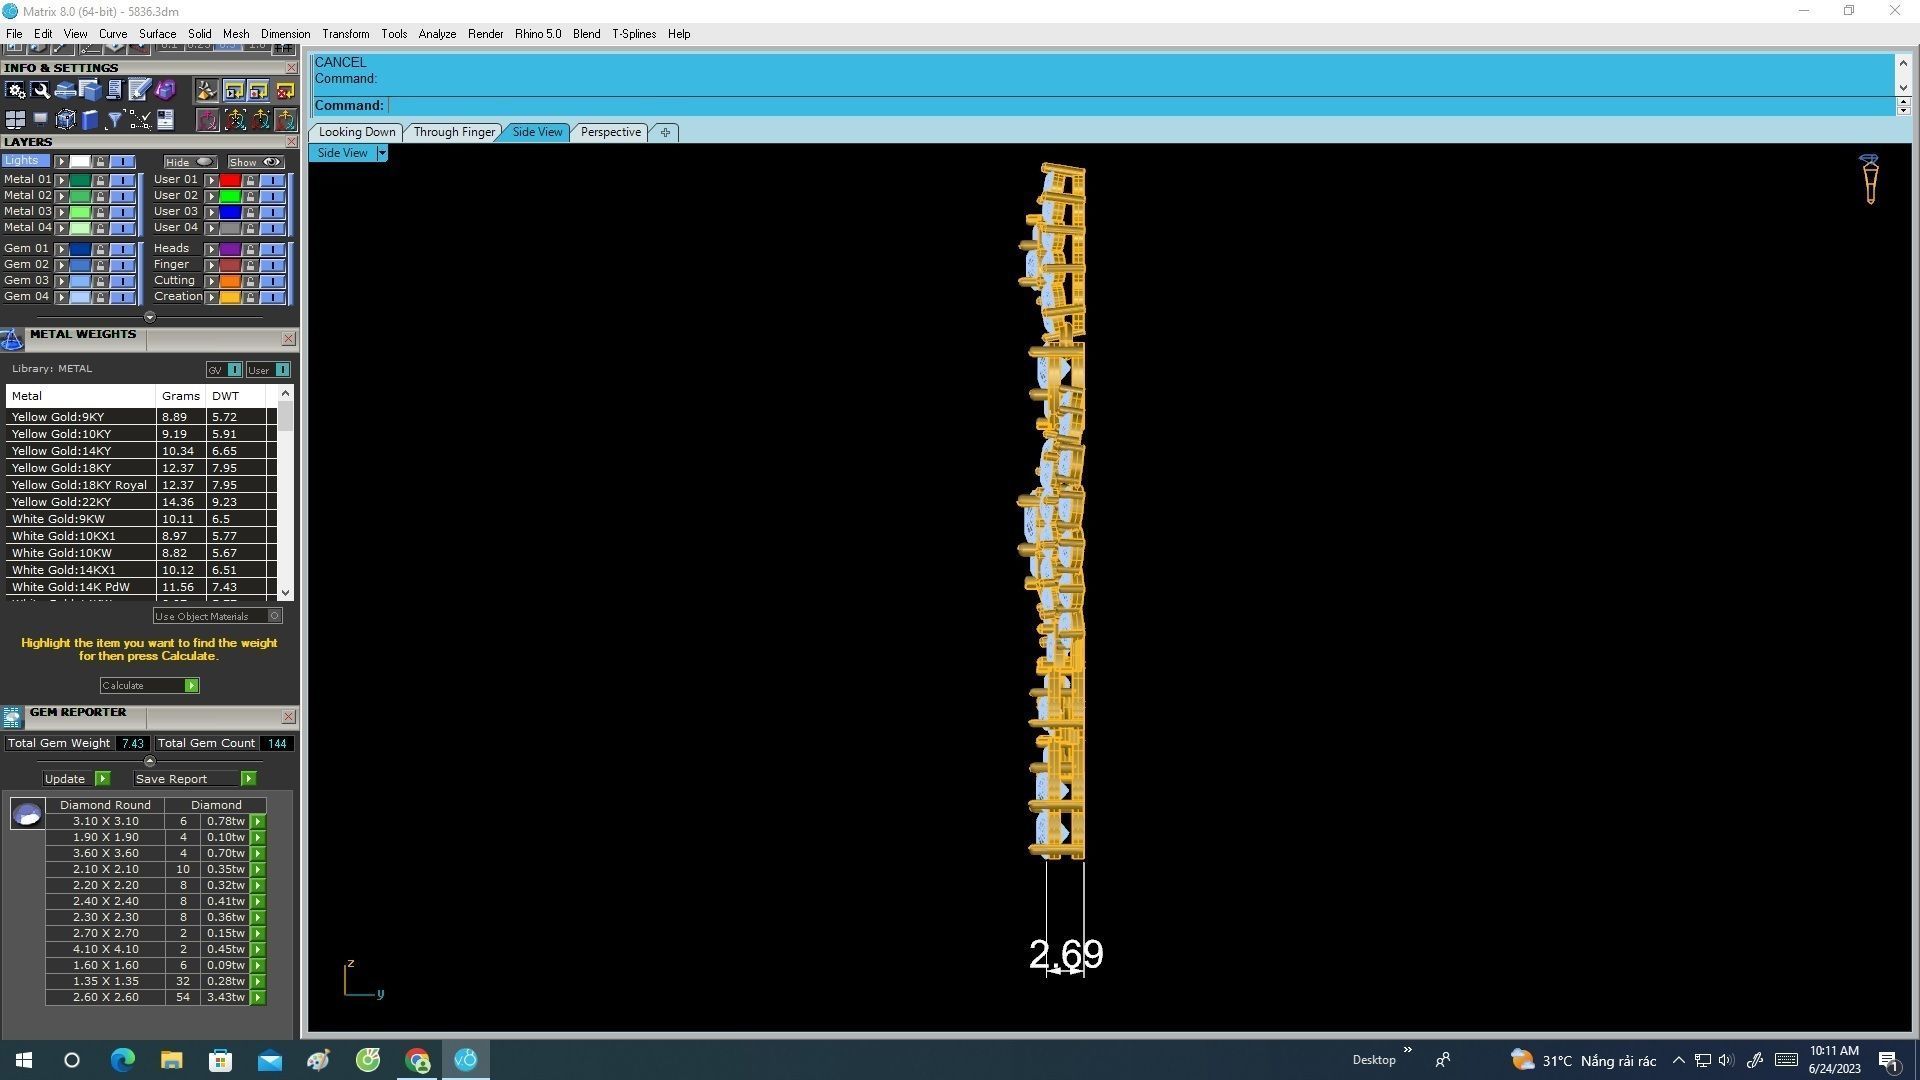Toggle visibility switch for Gem 02 layer
Viewport: 1920px width, 1080px height.
122,265
